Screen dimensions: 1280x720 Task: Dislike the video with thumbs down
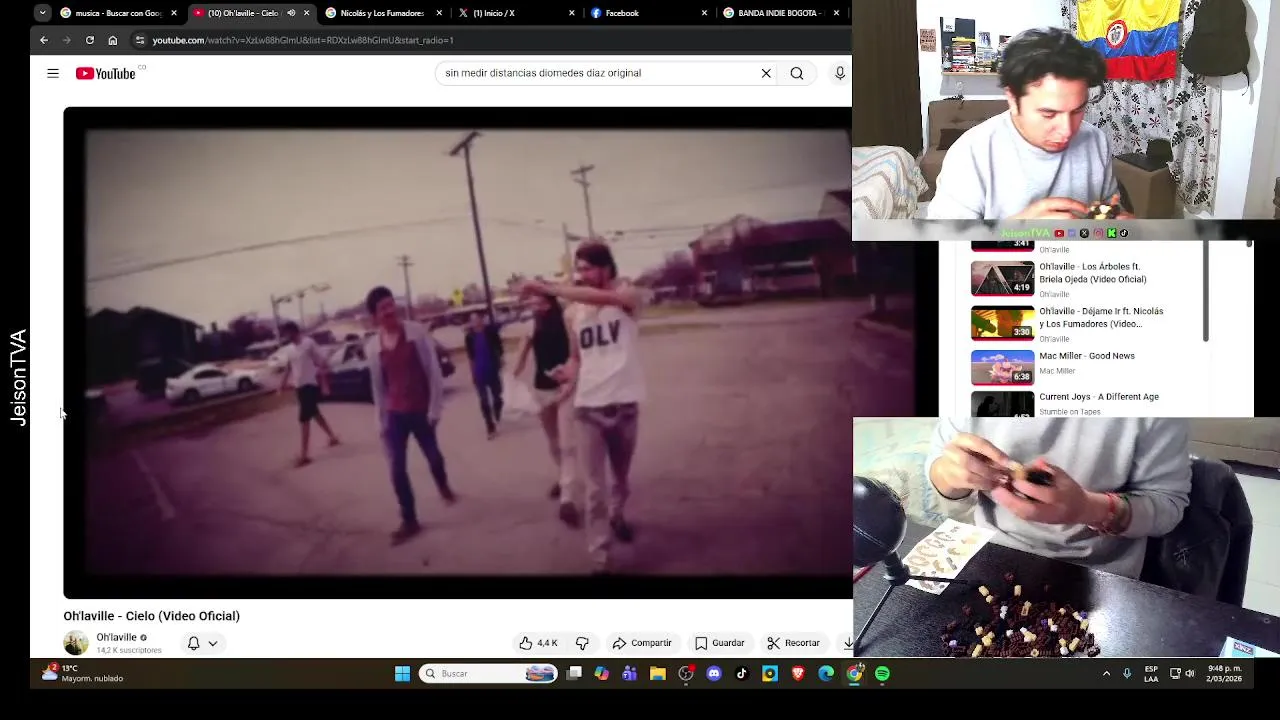point(582,643)
